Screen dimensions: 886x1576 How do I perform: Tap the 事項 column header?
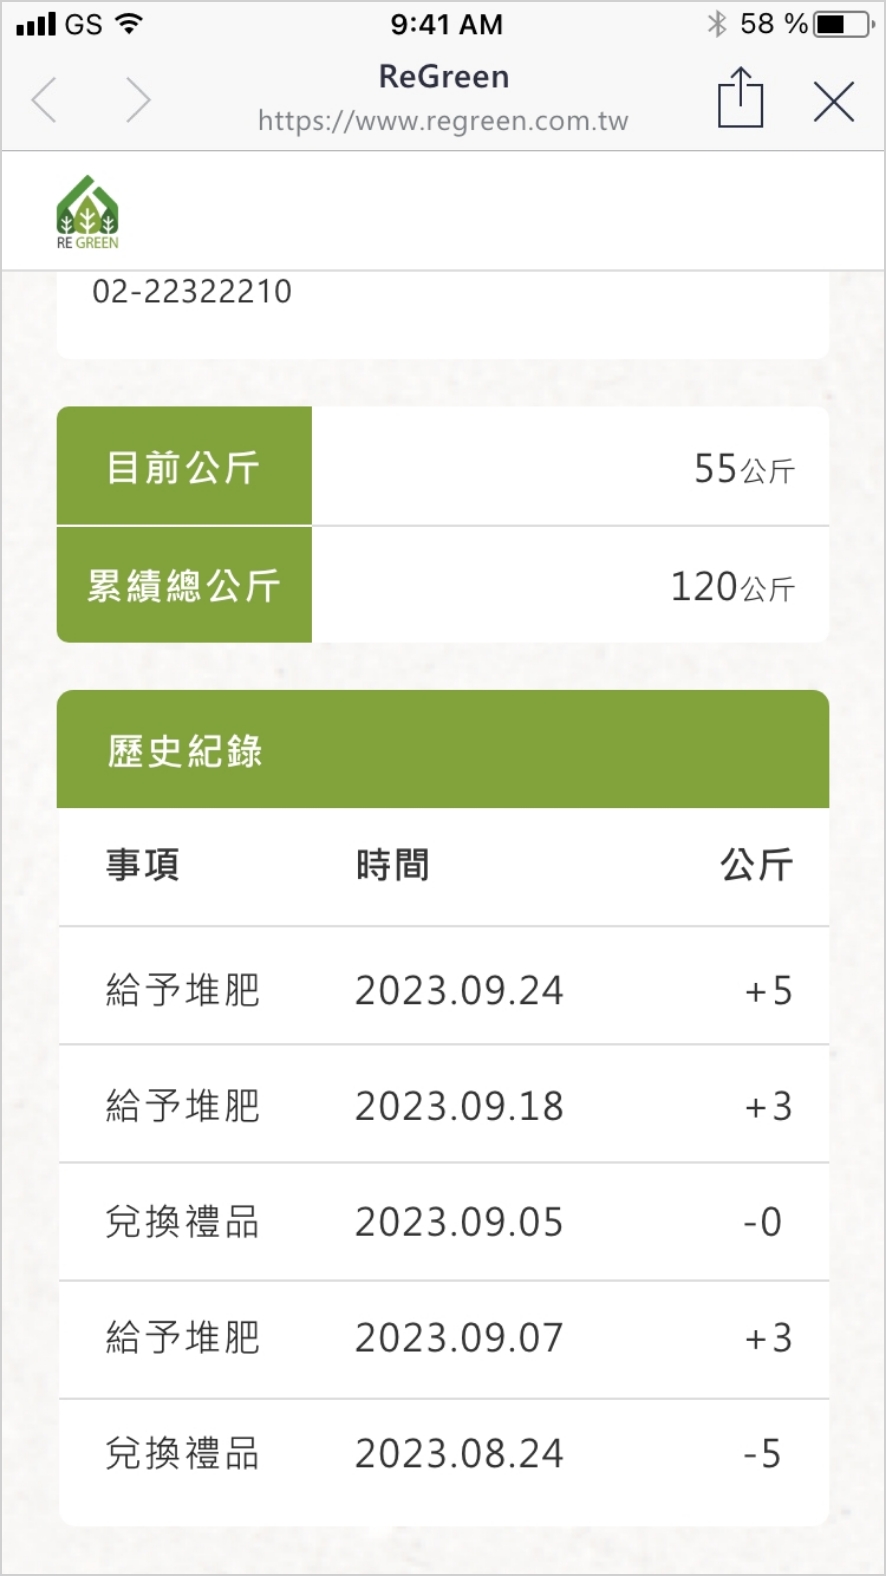point(143,865)
